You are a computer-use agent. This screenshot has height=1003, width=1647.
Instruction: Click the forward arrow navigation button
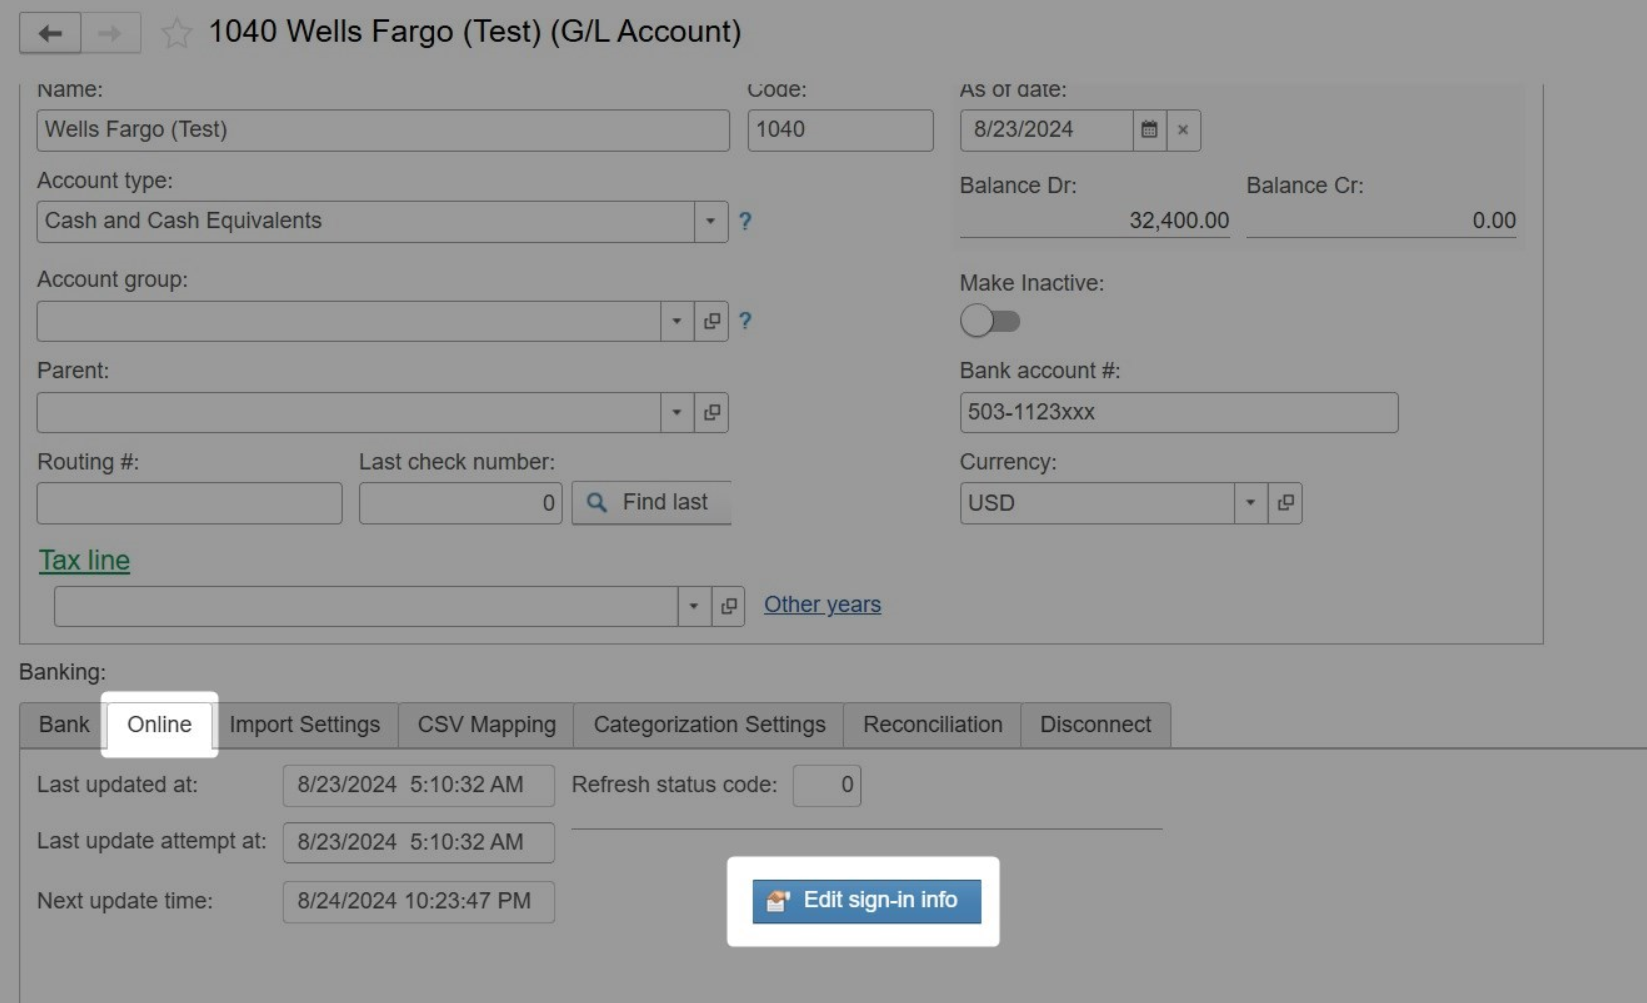[x=110, y=33]
